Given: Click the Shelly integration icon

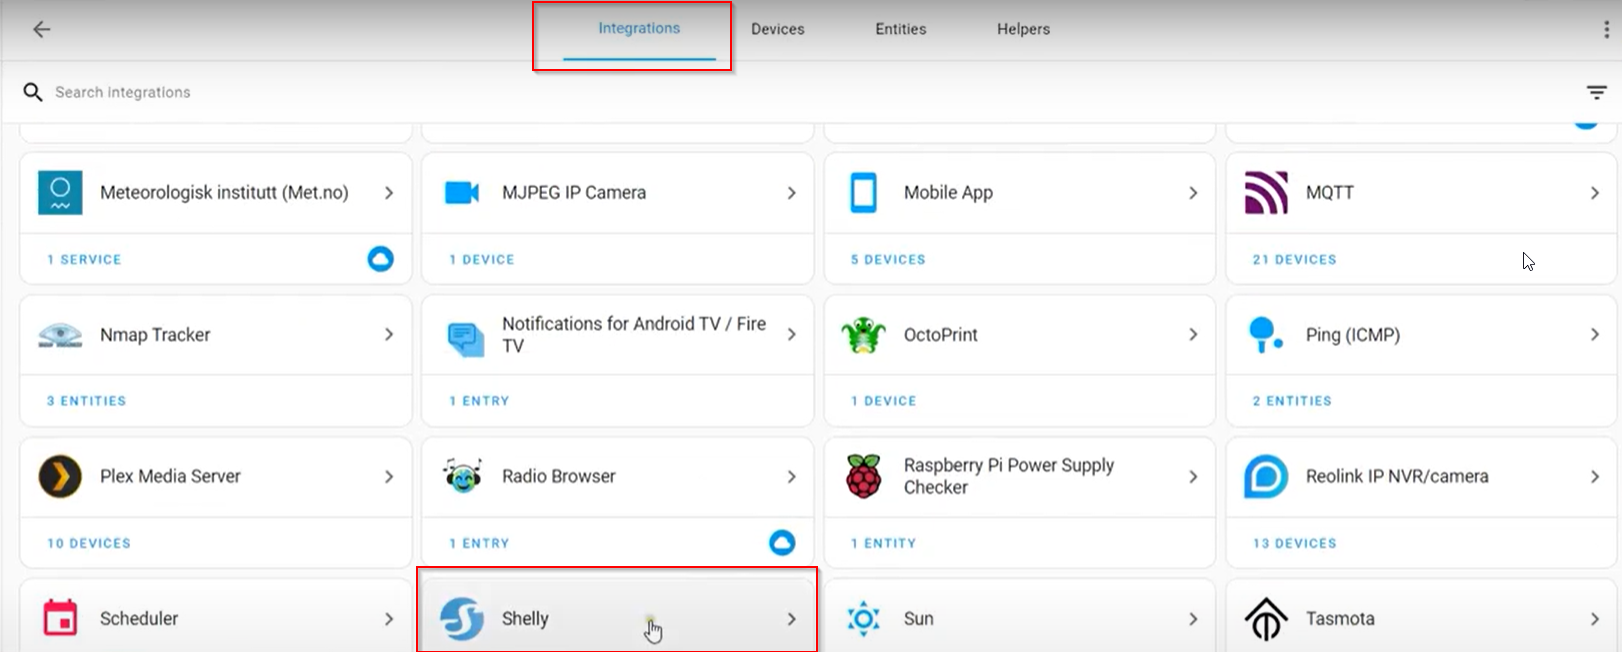Looking at the screenshot, I should 462,619.
